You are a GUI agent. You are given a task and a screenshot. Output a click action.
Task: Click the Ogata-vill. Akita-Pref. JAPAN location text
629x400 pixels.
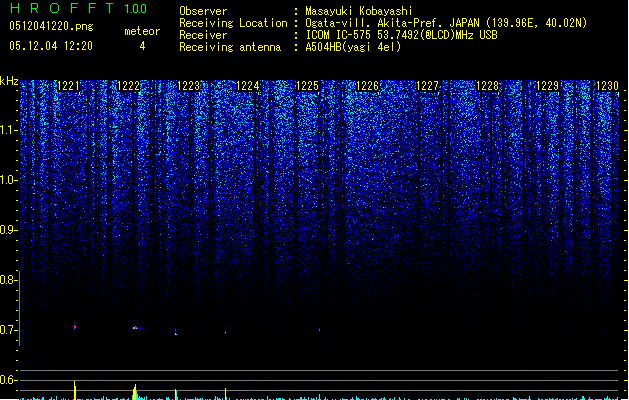446,23
